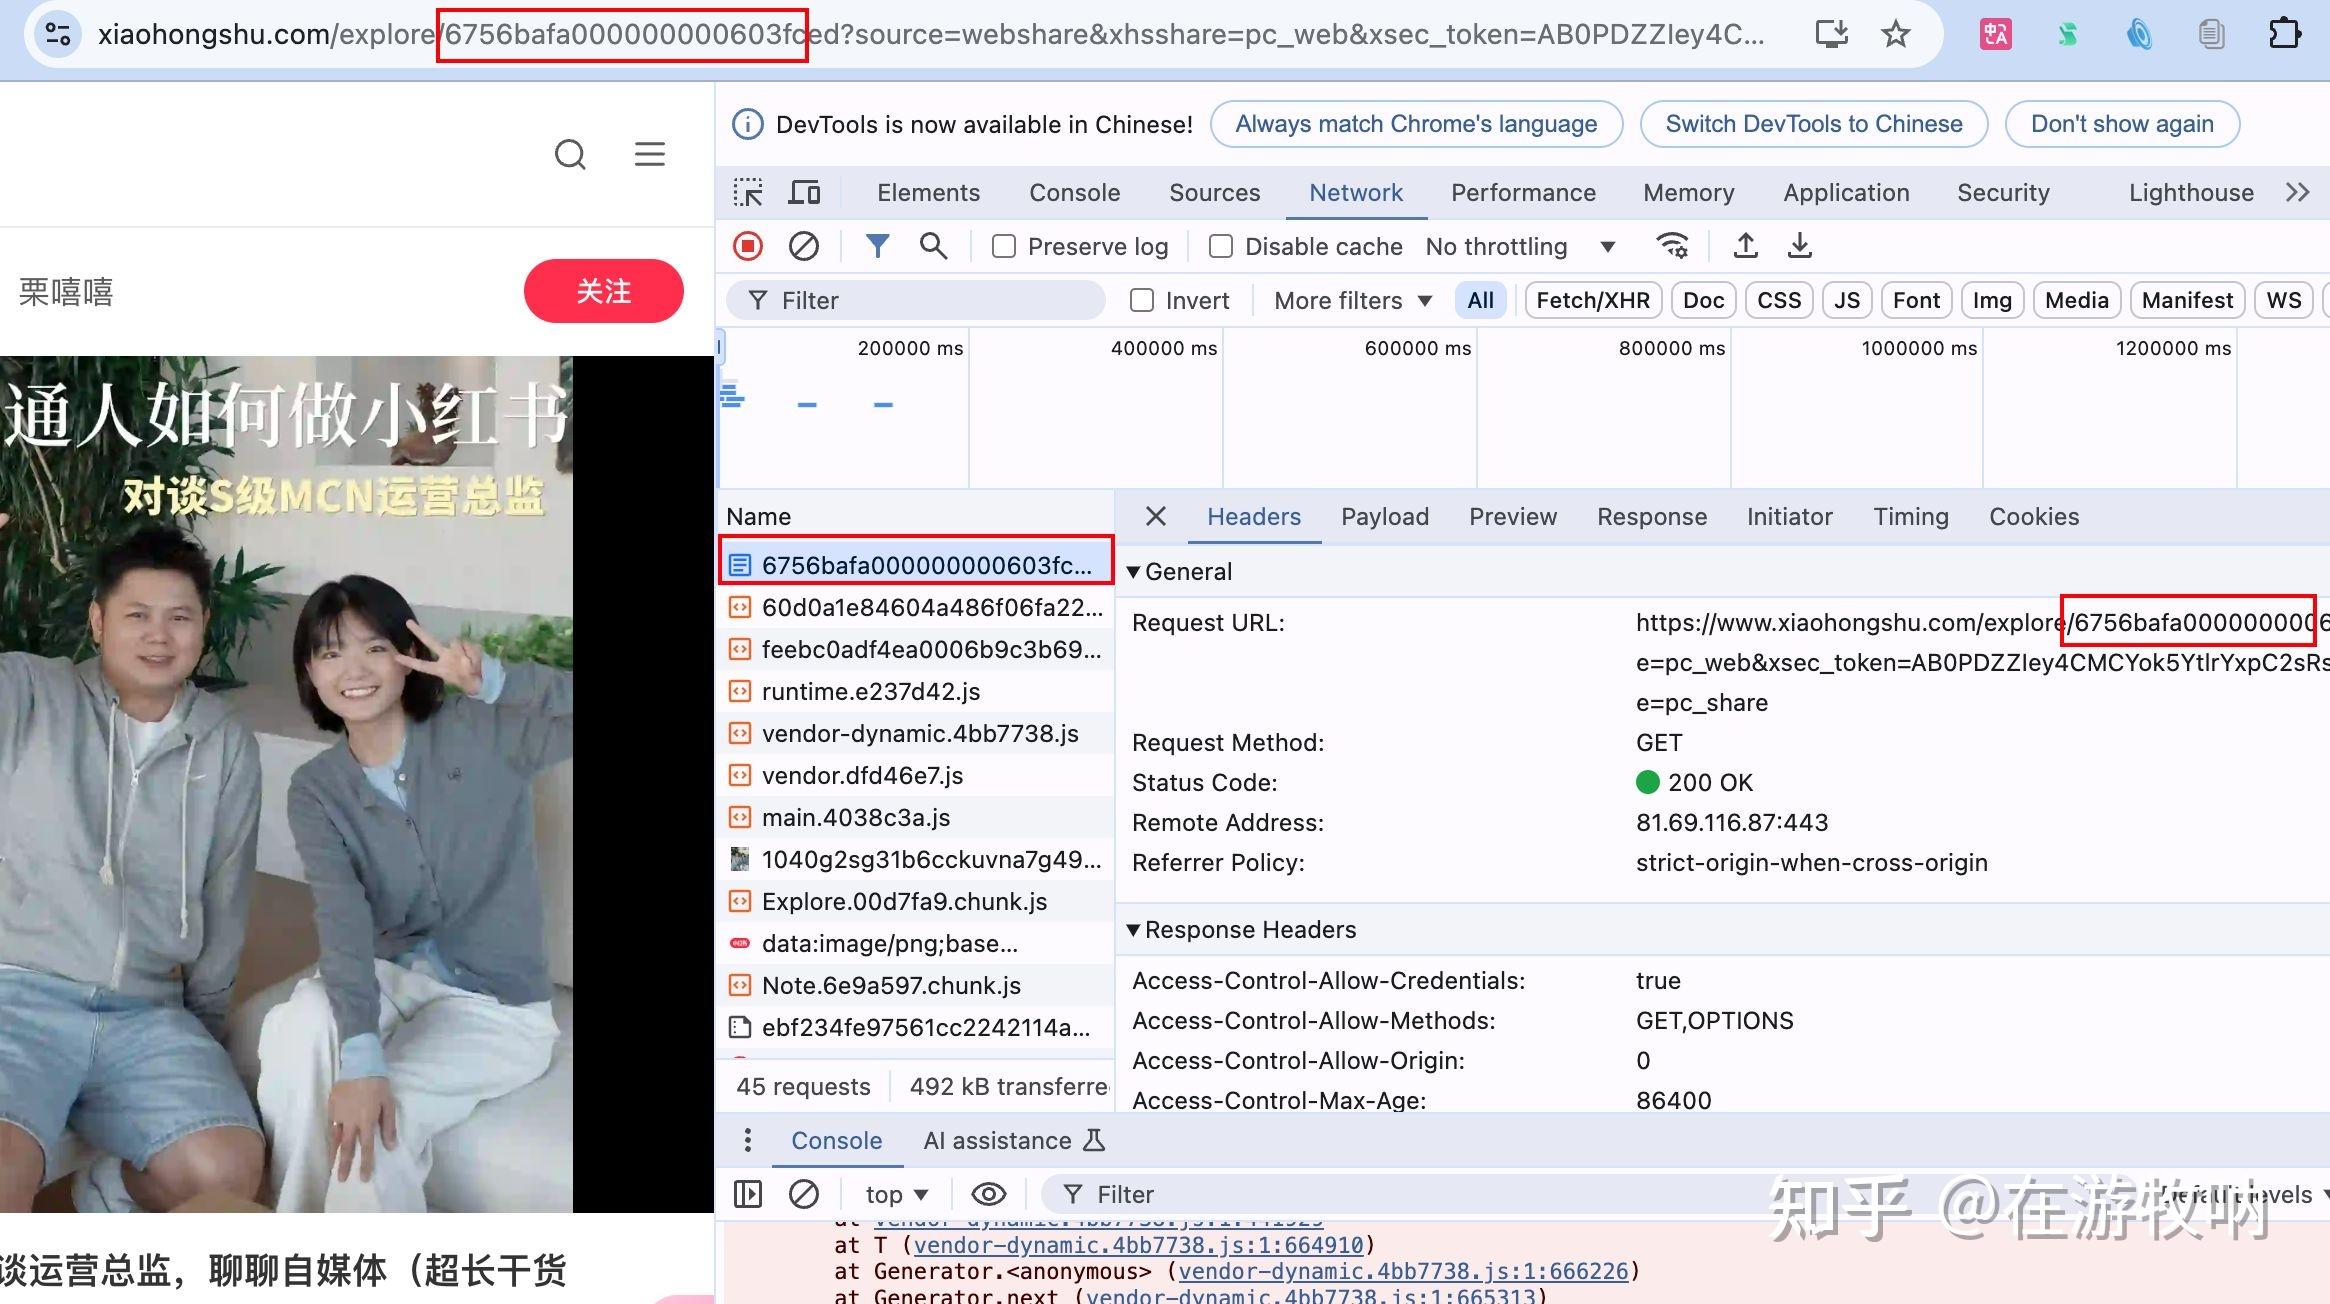Image resolution: width=2330 pixels, height=1304 pixels.
Task: Bookmark page with star icon
Action: click(x=1895, y=34)
